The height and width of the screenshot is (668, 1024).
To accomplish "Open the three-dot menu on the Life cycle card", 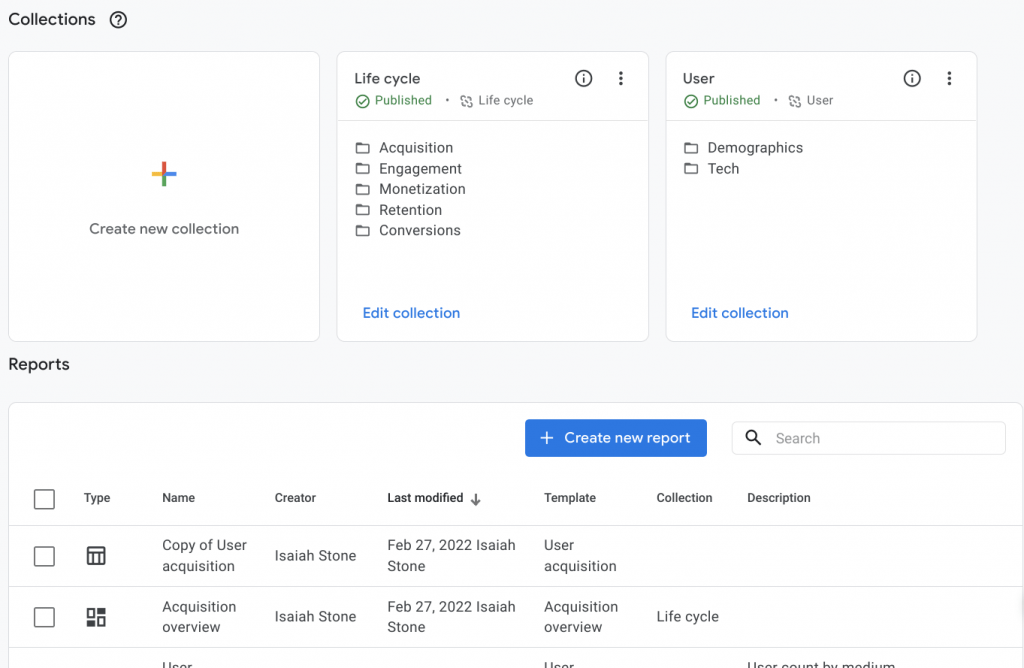I will (x=621, y=78).
